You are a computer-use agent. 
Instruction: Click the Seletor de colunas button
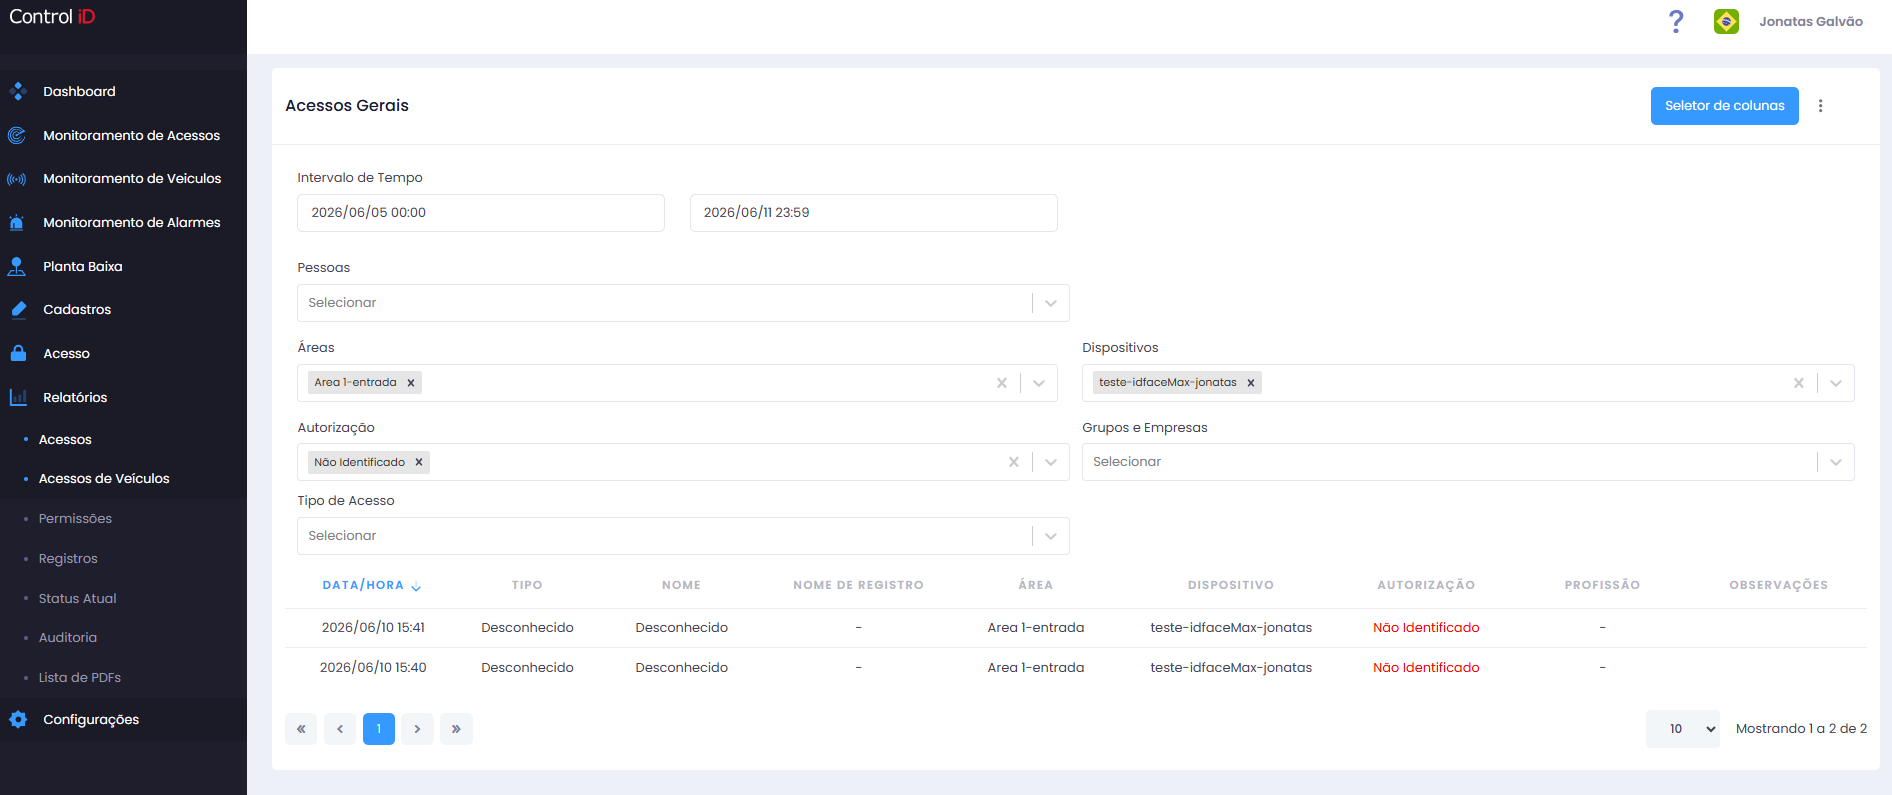tap(1724, 106)
